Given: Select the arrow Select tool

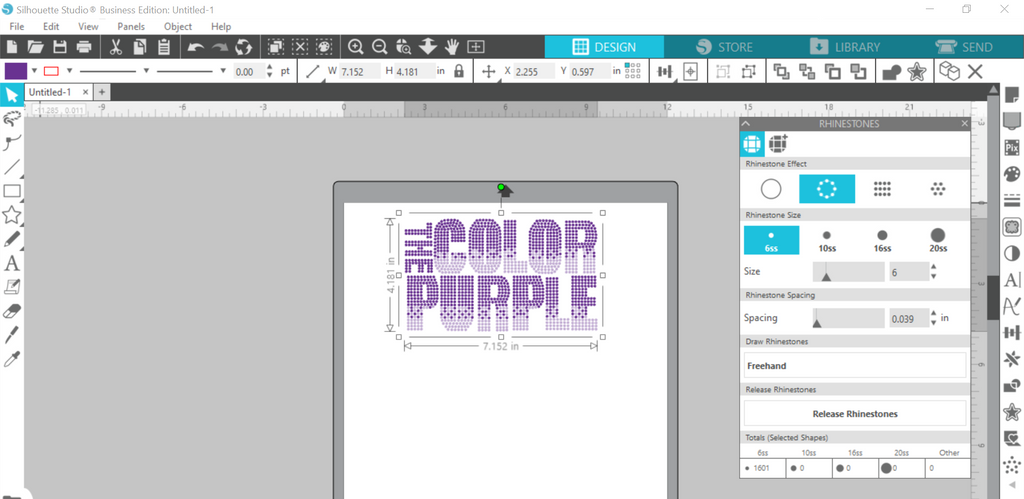Looking at the screenshot, I should 11,95.
